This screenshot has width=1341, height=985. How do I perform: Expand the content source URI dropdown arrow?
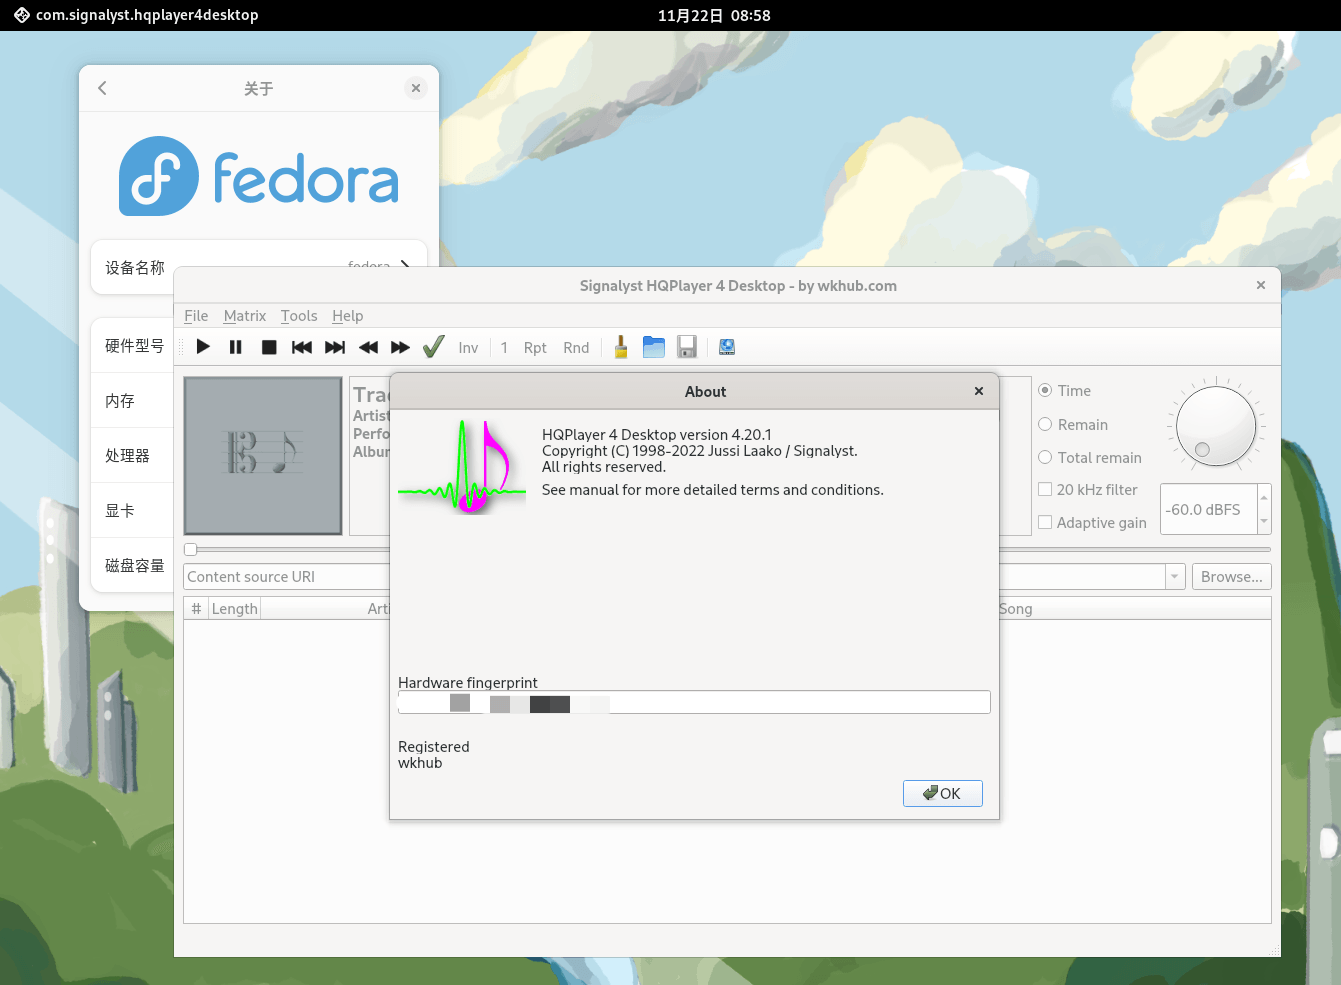1174,577
